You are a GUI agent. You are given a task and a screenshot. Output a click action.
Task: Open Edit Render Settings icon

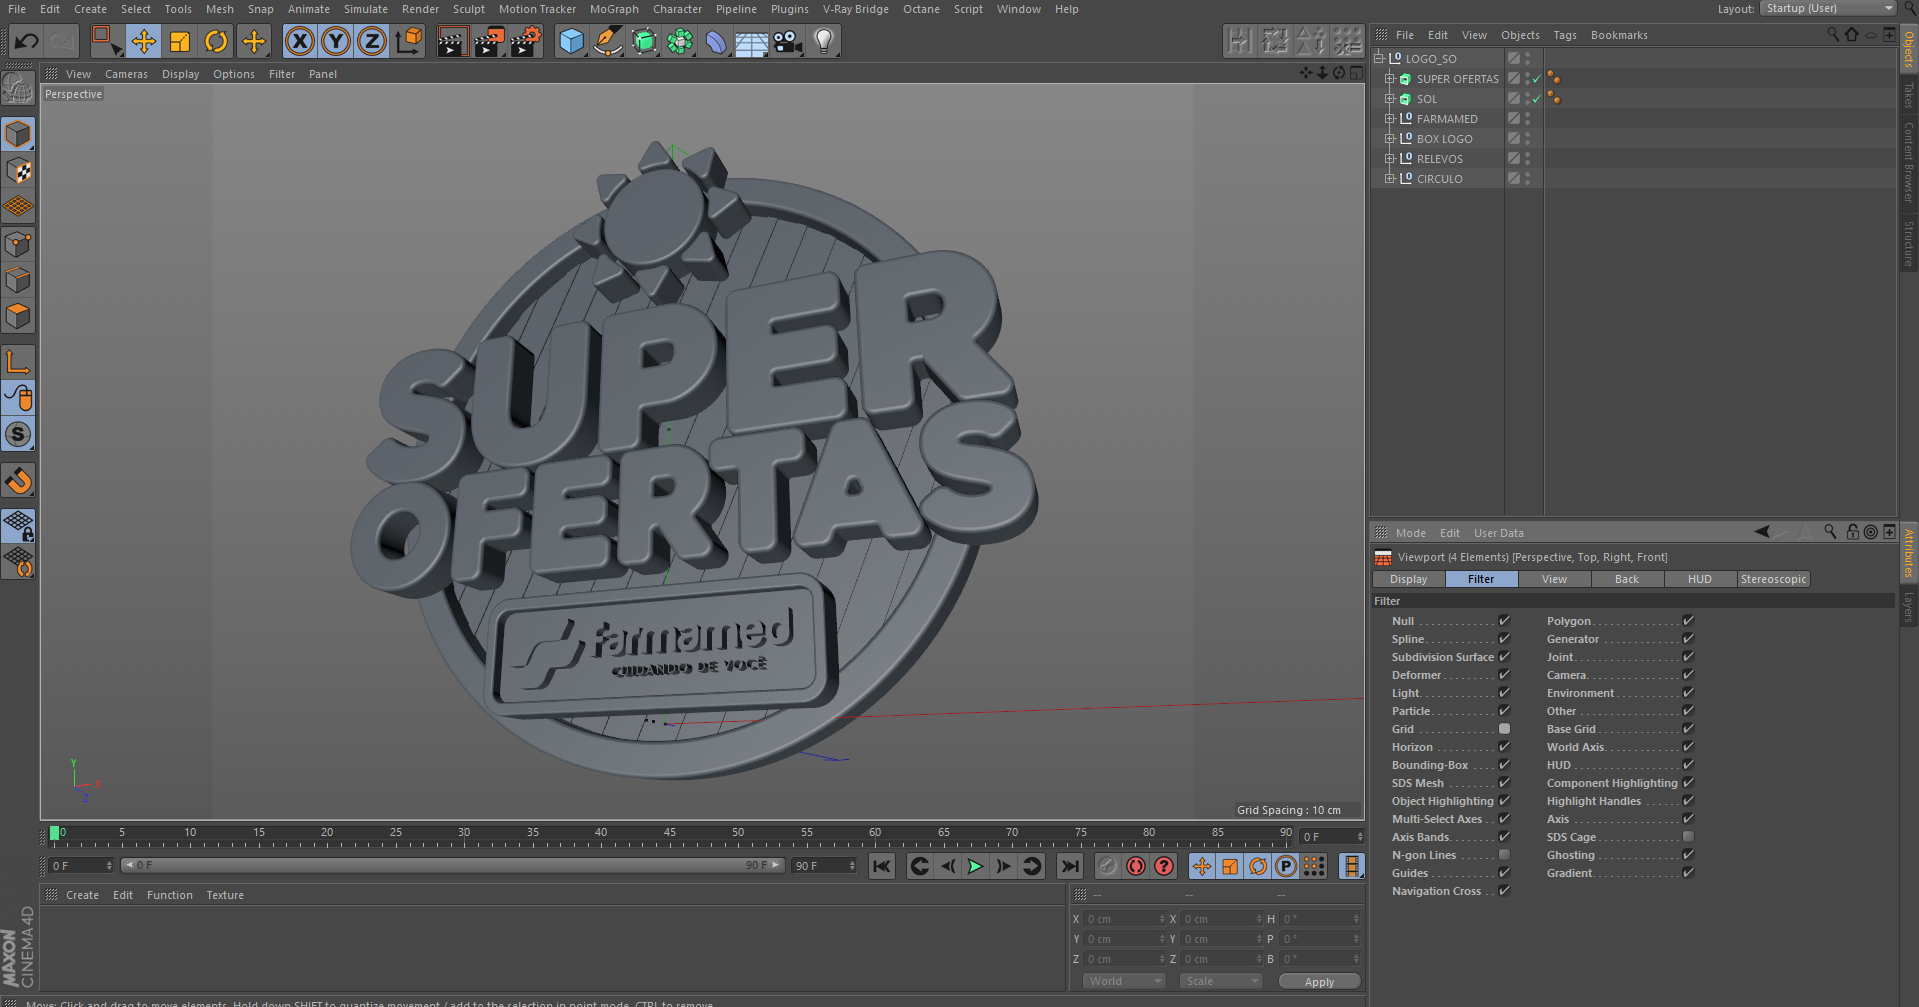(526, 41)
